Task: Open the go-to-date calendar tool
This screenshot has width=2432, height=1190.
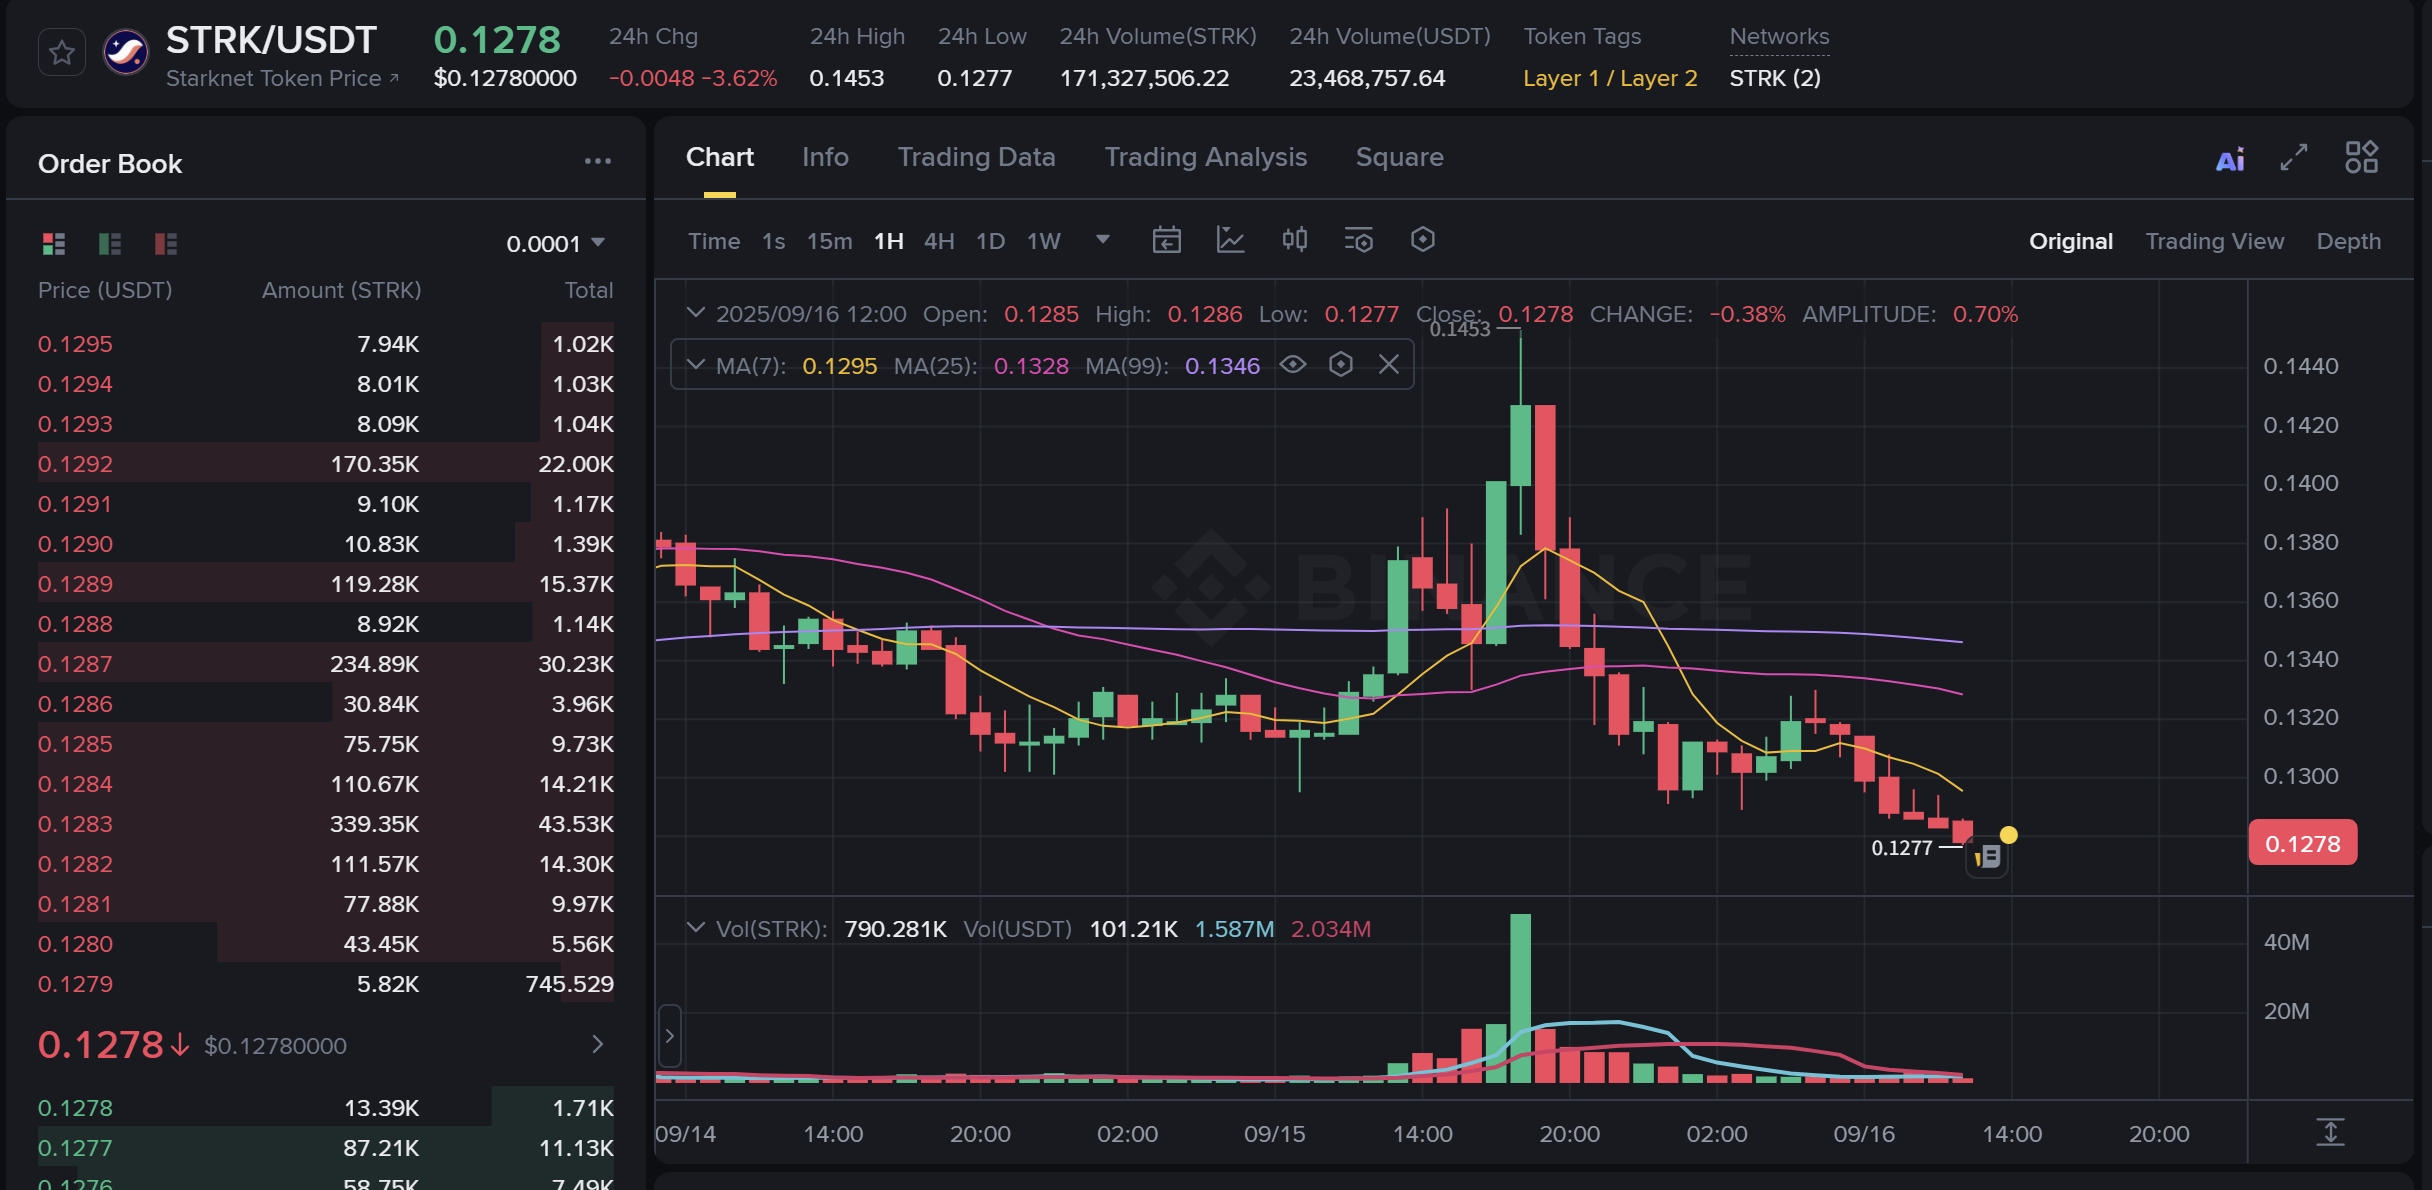Action: 1167,240
